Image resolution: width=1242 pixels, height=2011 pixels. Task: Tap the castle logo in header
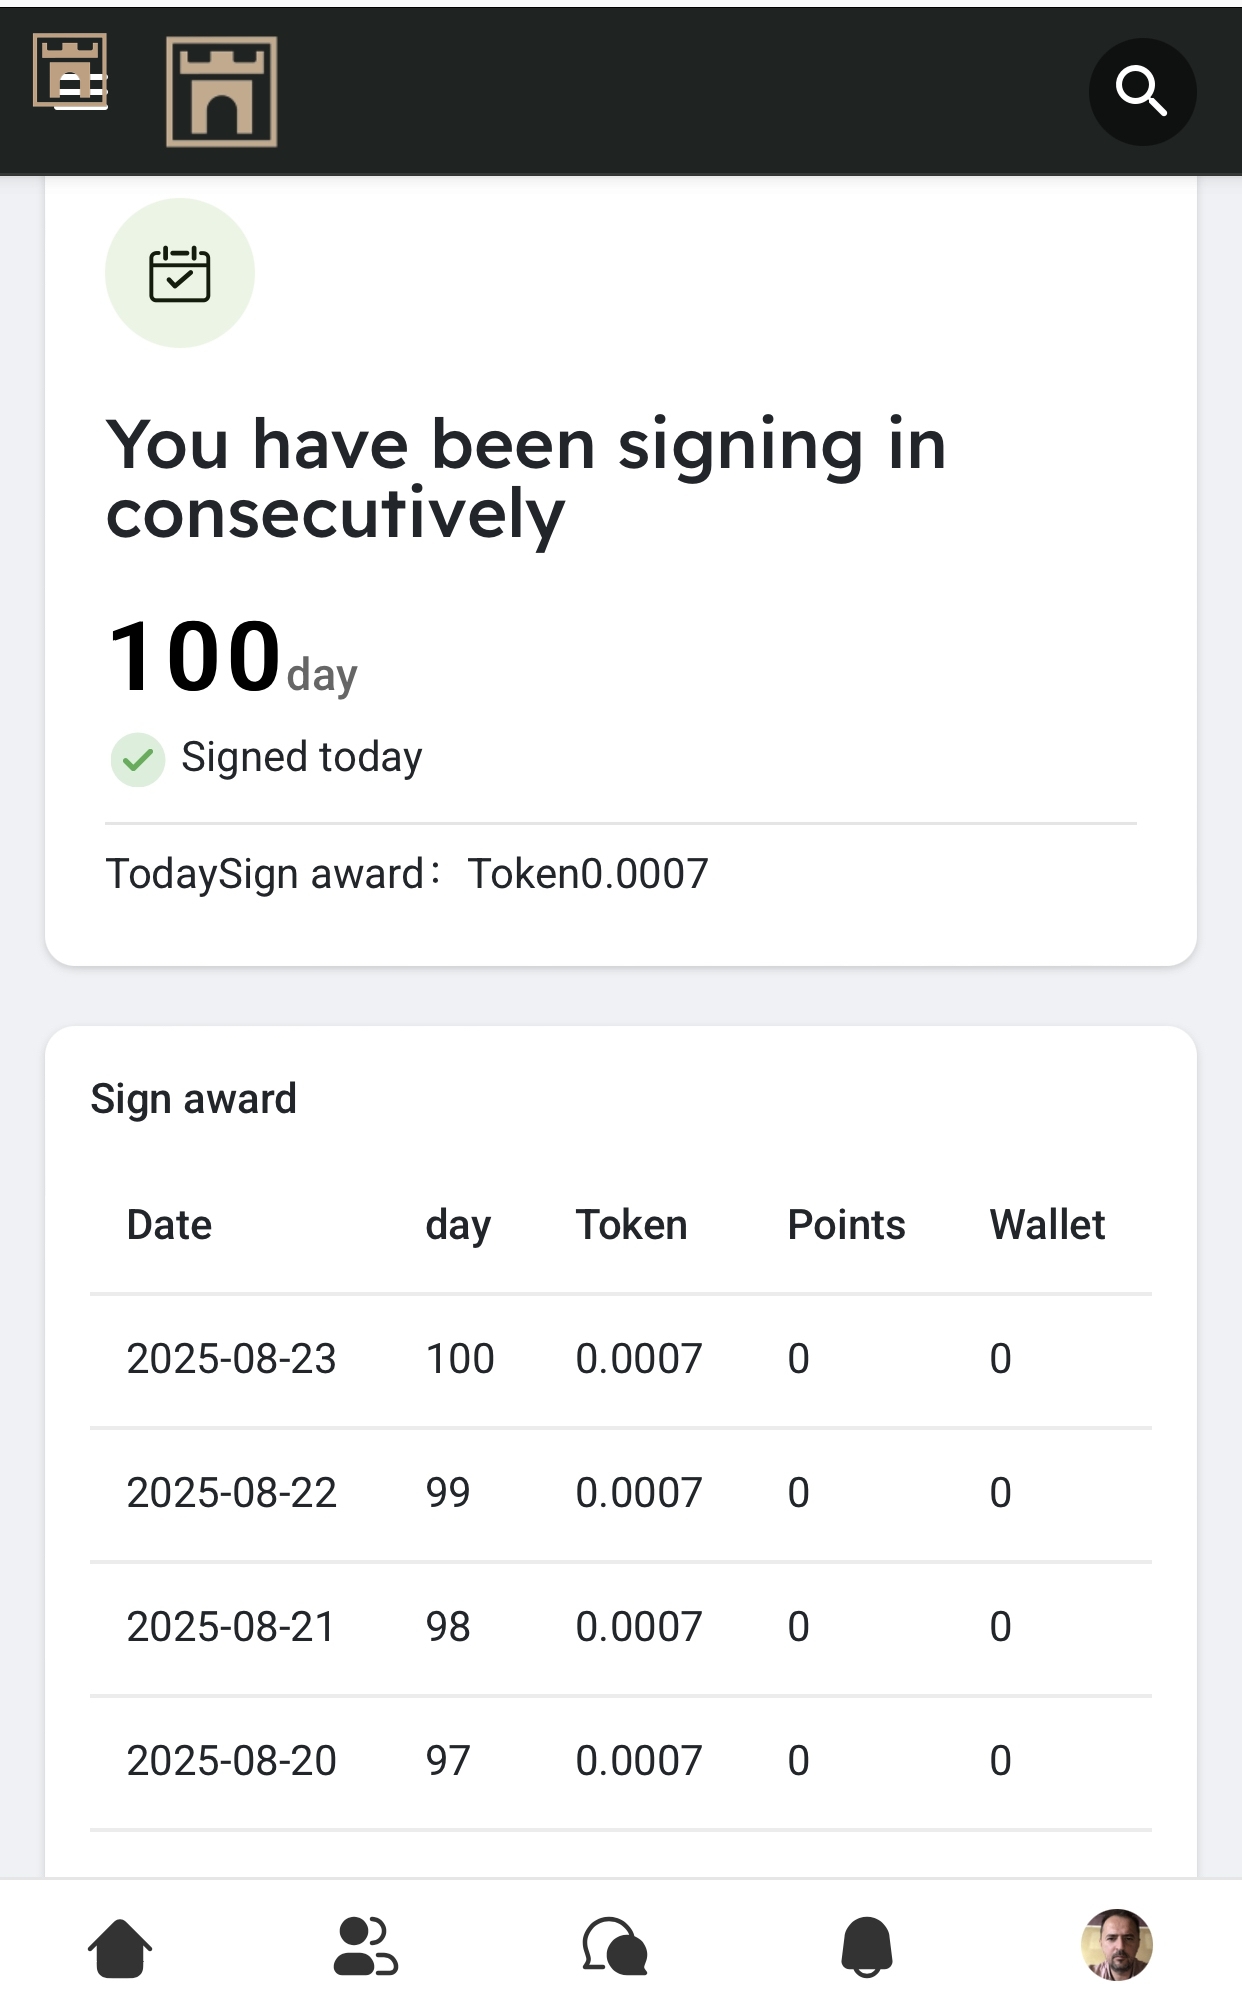[221, 92]
